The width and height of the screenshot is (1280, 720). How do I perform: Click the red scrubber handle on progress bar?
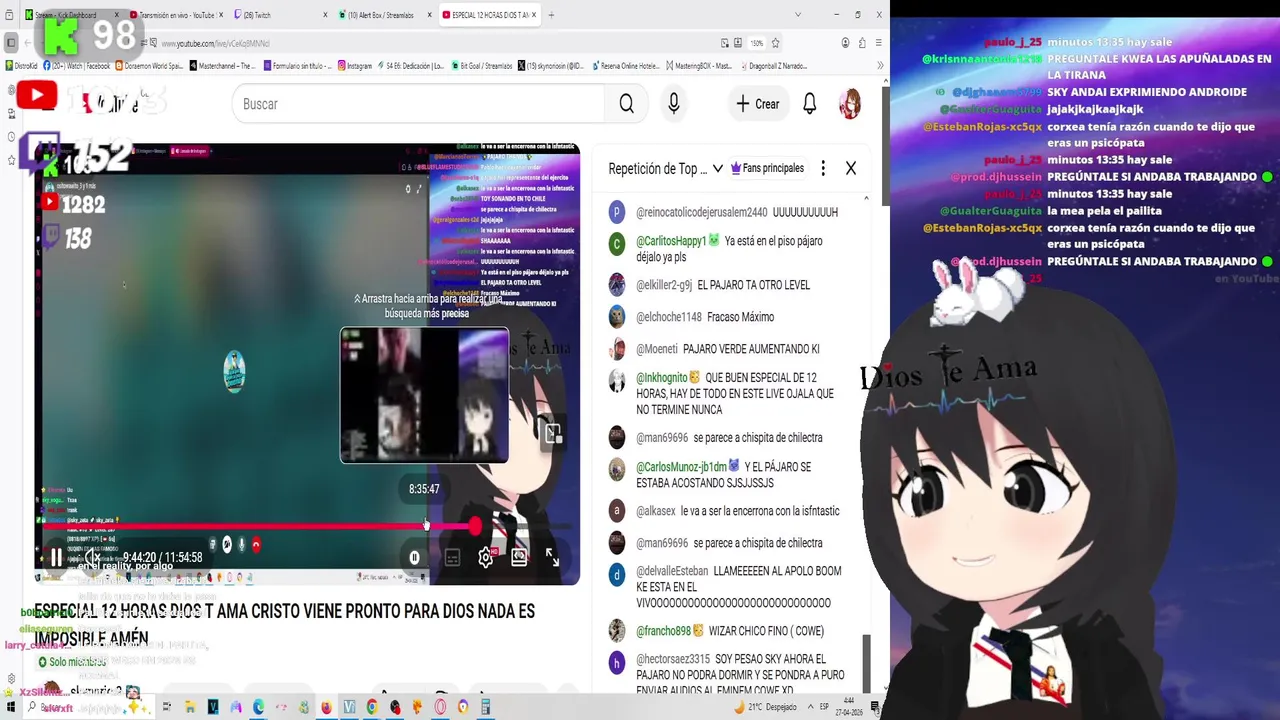(474, 526)
